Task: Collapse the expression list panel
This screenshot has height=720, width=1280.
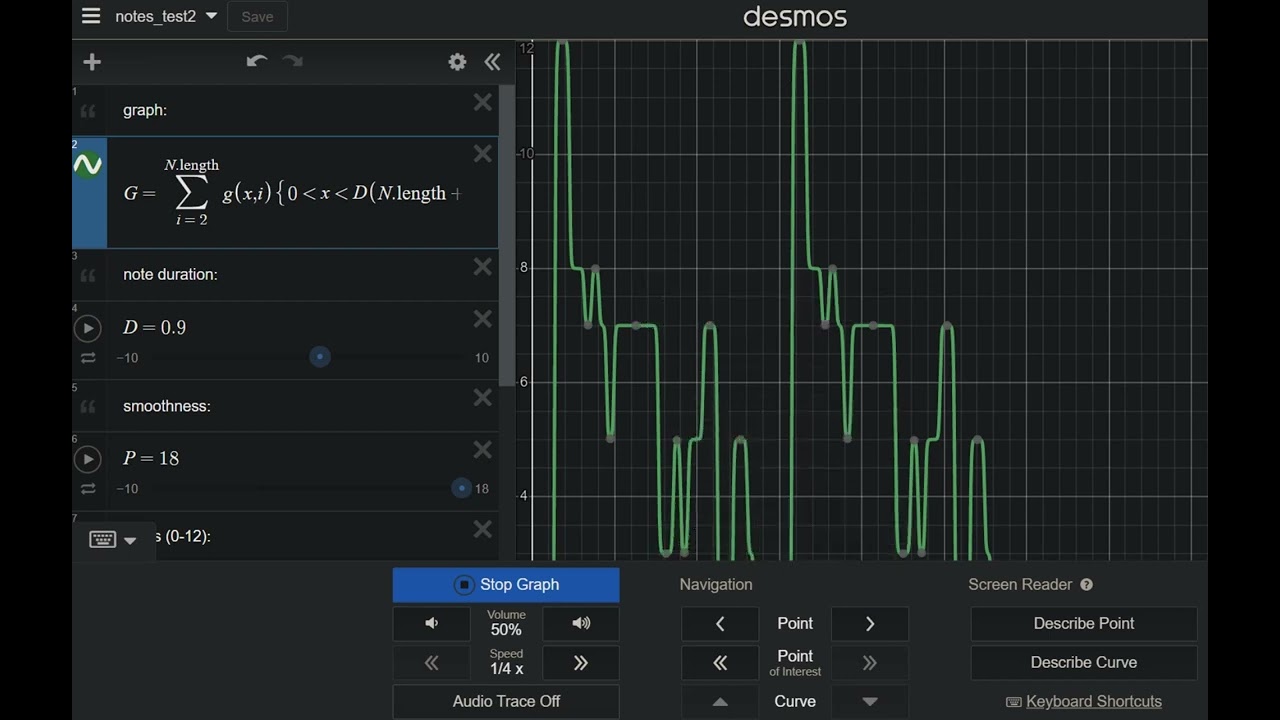Action: coord(492,62)
